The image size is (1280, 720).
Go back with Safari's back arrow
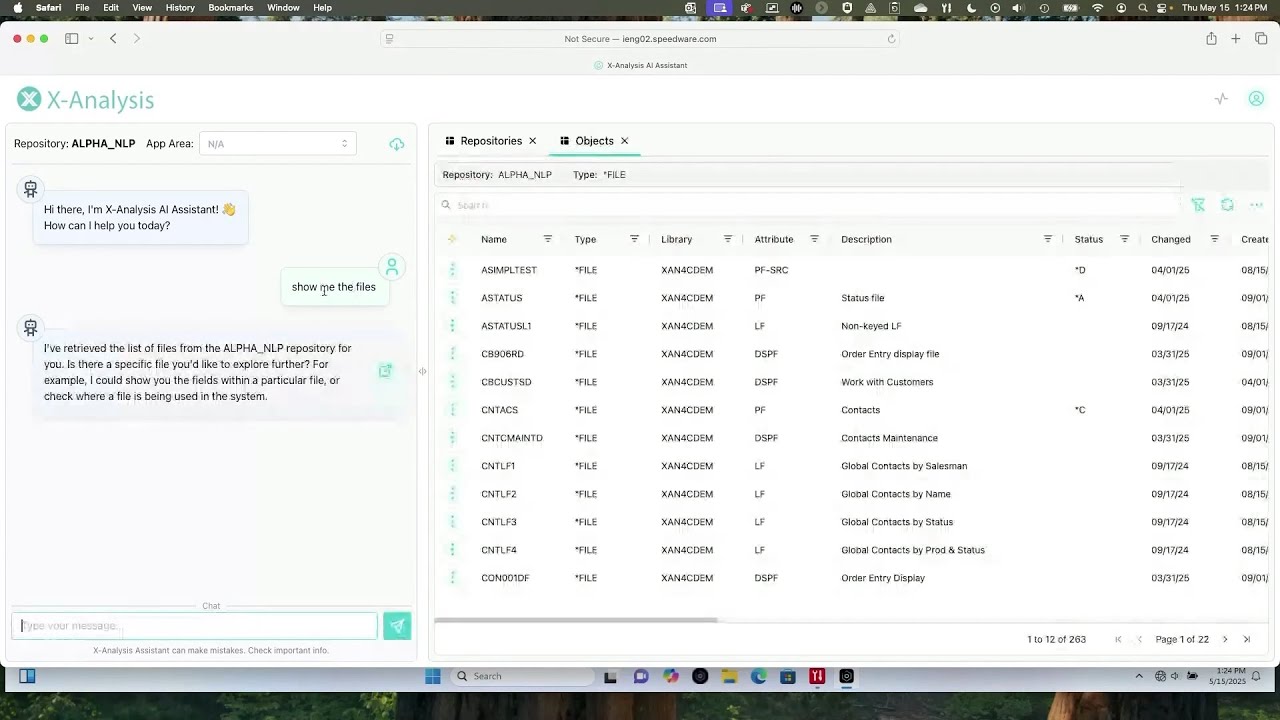click(113, 39)
